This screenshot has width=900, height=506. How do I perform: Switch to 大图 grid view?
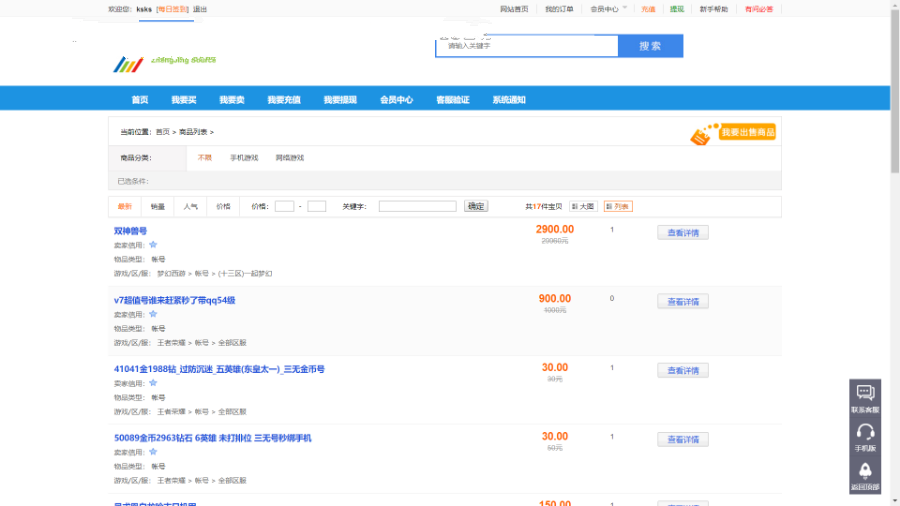(x=583, y=207)
